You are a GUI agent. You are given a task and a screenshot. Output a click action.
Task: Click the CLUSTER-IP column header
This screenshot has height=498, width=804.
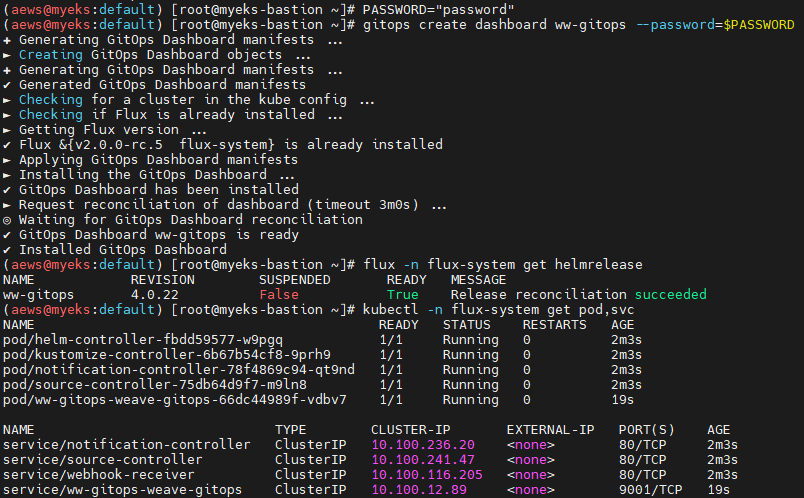pos(410,429)
